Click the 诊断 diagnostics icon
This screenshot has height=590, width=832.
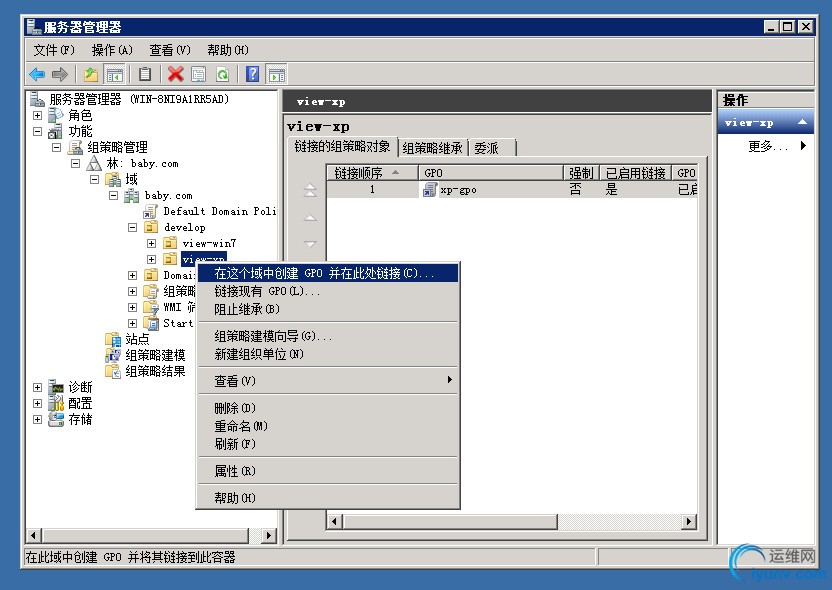[56, 387]
